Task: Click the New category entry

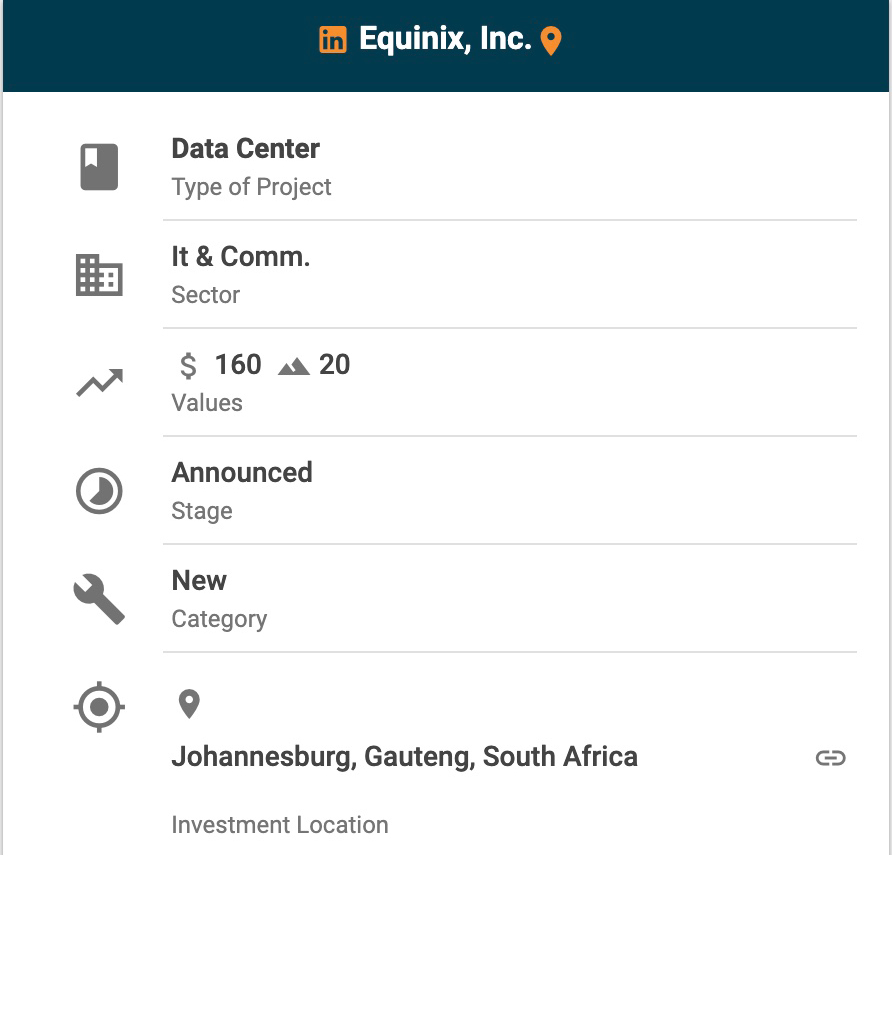Action: coord(199,581)
